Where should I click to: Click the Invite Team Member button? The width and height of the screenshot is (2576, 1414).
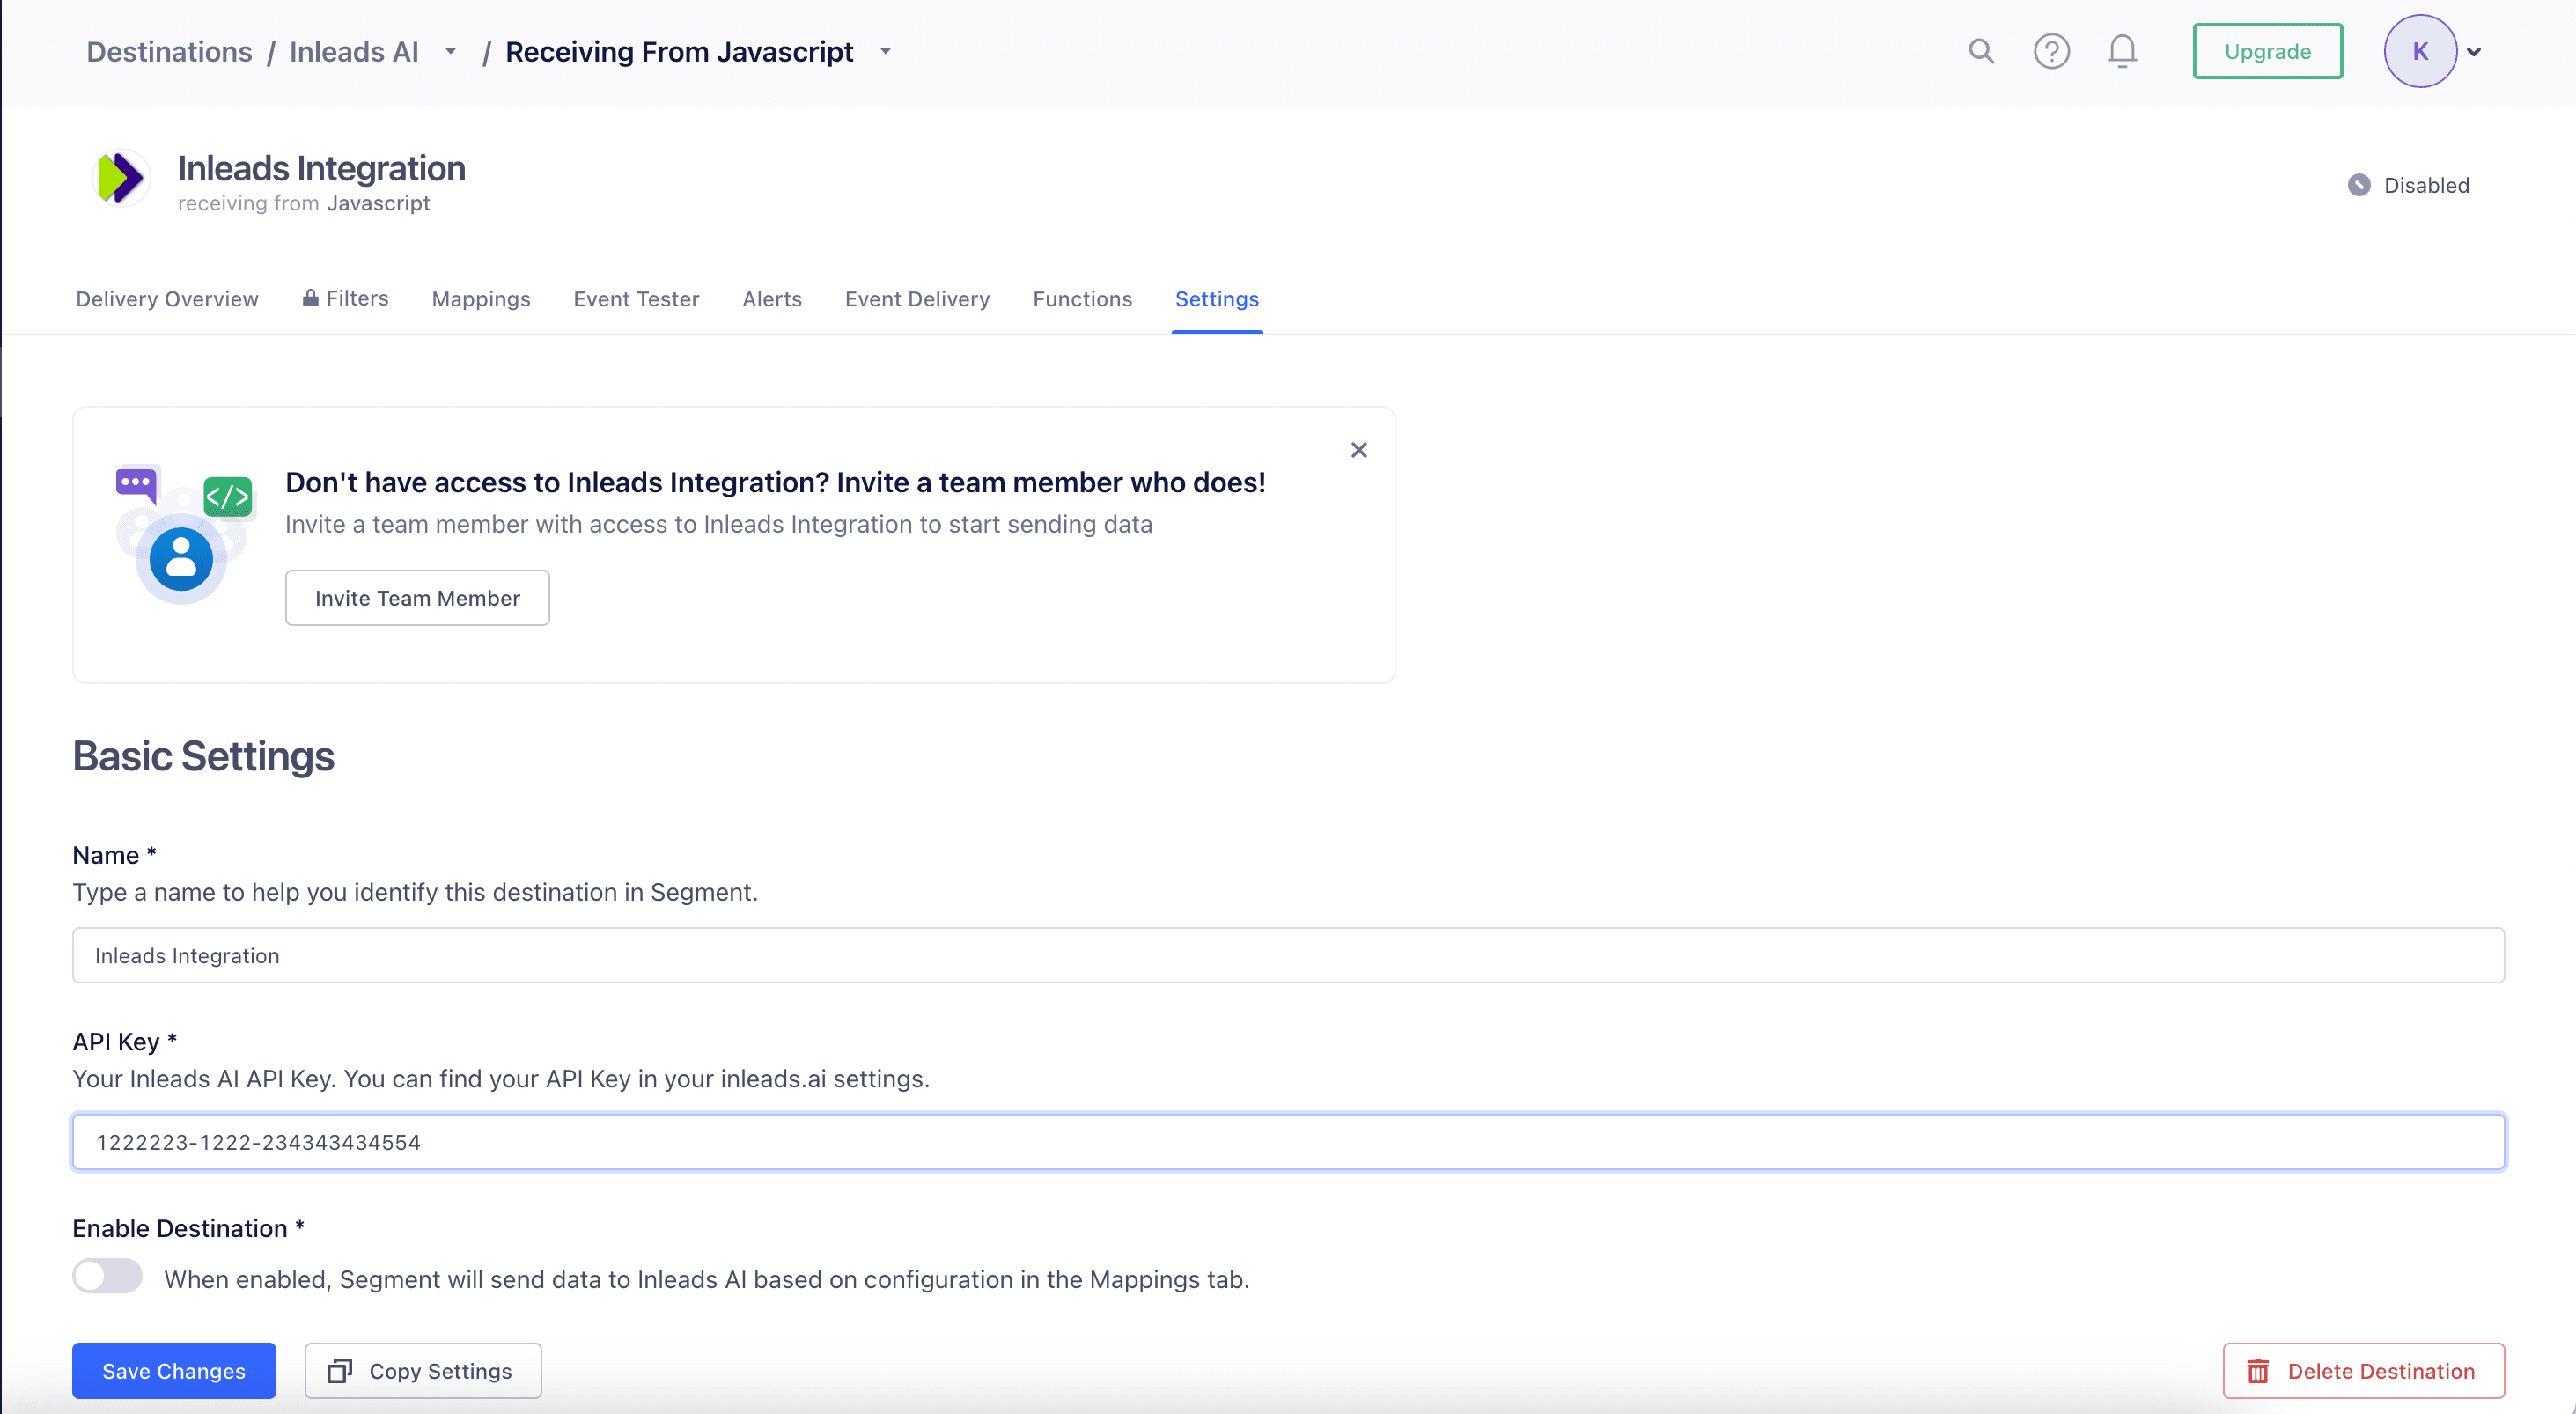point(416,597)
